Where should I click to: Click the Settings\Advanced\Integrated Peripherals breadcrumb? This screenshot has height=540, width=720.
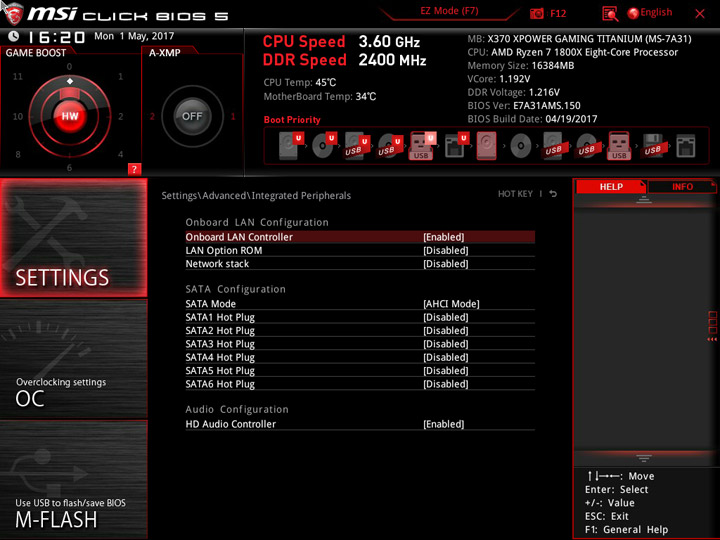click(x=256, y=196)
